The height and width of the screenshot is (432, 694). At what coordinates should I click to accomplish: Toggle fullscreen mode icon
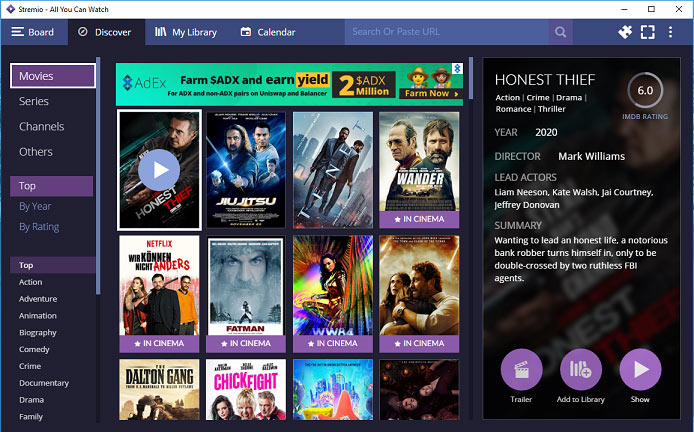648,32
